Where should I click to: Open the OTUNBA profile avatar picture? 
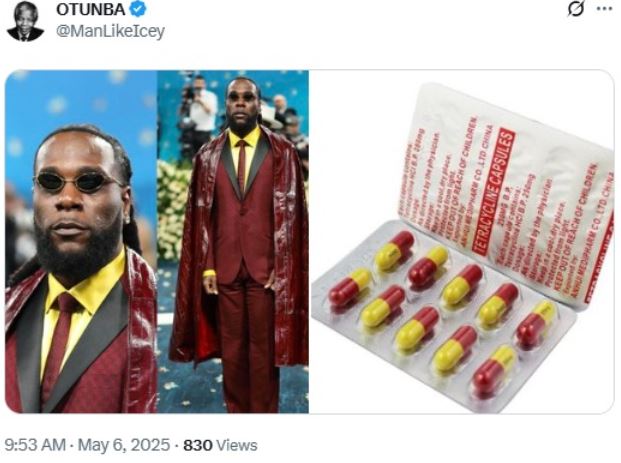pos(25,21)
